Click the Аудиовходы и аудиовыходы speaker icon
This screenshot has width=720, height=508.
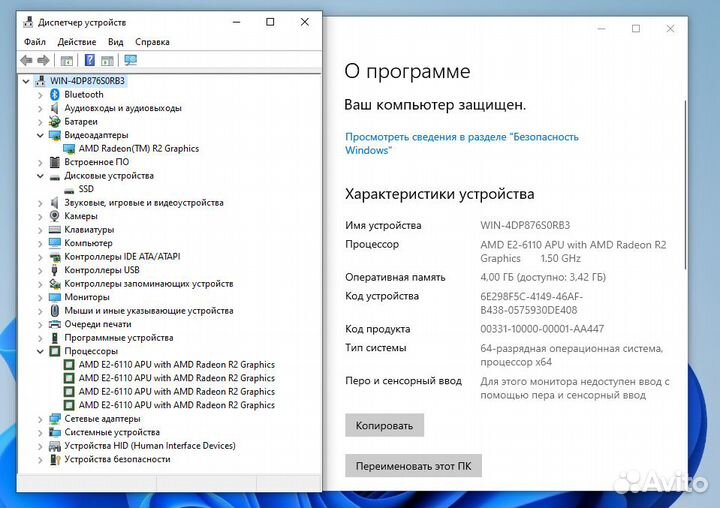point(55,108)
